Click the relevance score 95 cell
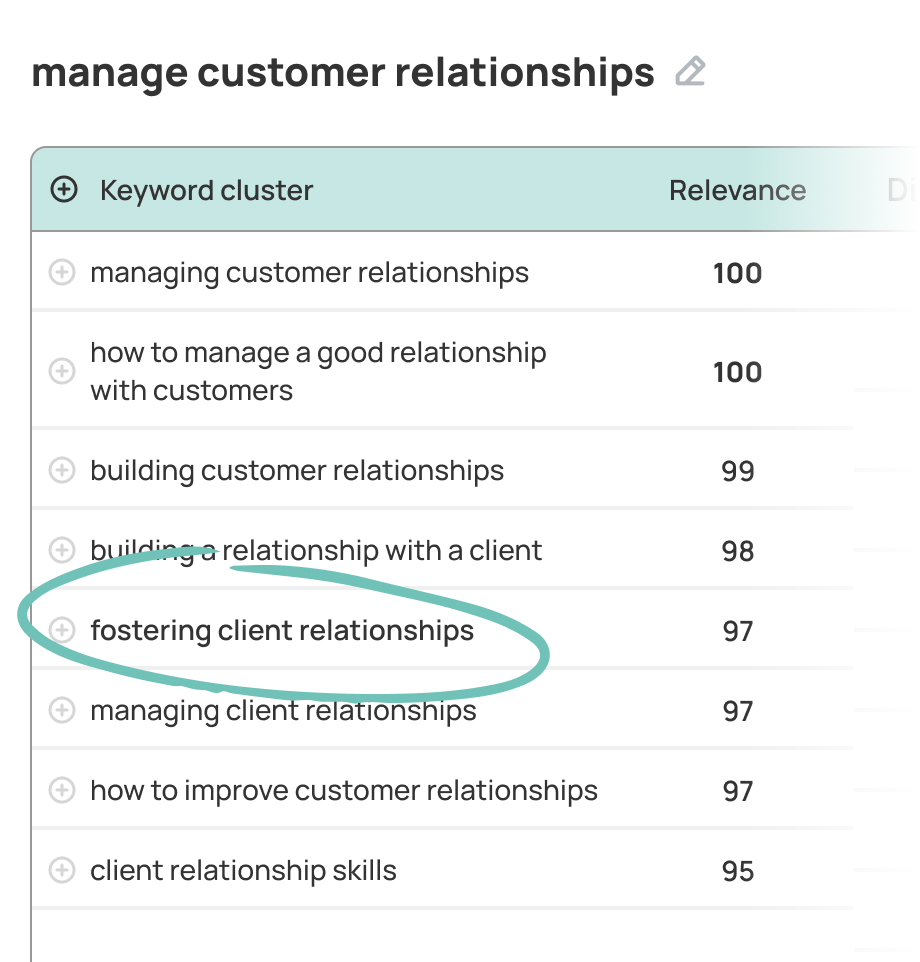The width and height of the screenshot is (920, 962). [x=738, y=870]
